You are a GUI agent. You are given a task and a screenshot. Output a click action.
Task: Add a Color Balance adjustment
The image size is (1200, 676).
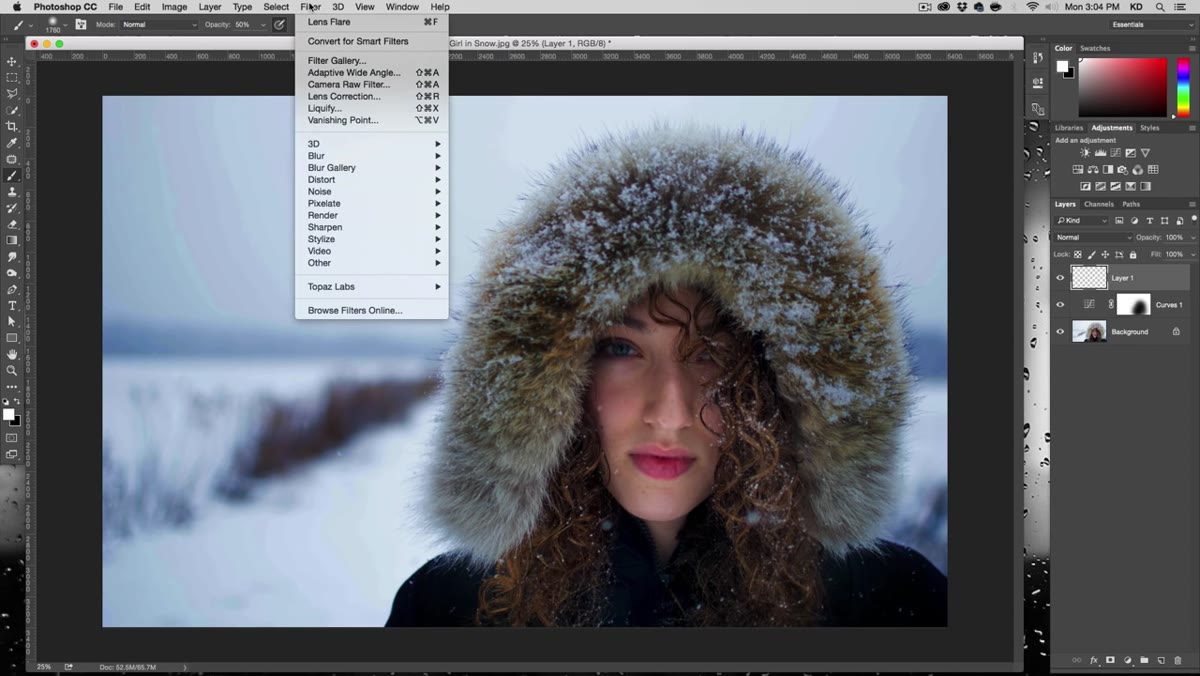click(x=1093, y=170)
